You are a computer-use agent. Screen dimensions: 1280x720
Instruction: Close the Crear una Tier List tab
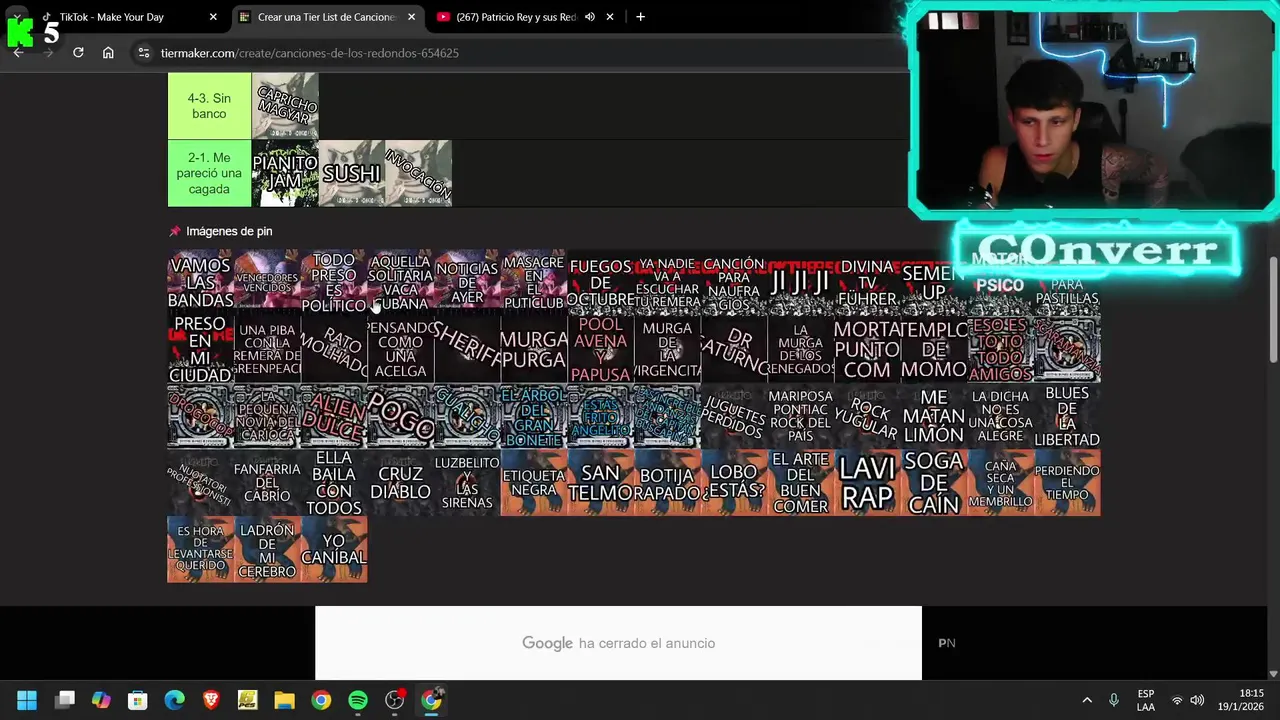pyautogui.click(x=411, y=17)
